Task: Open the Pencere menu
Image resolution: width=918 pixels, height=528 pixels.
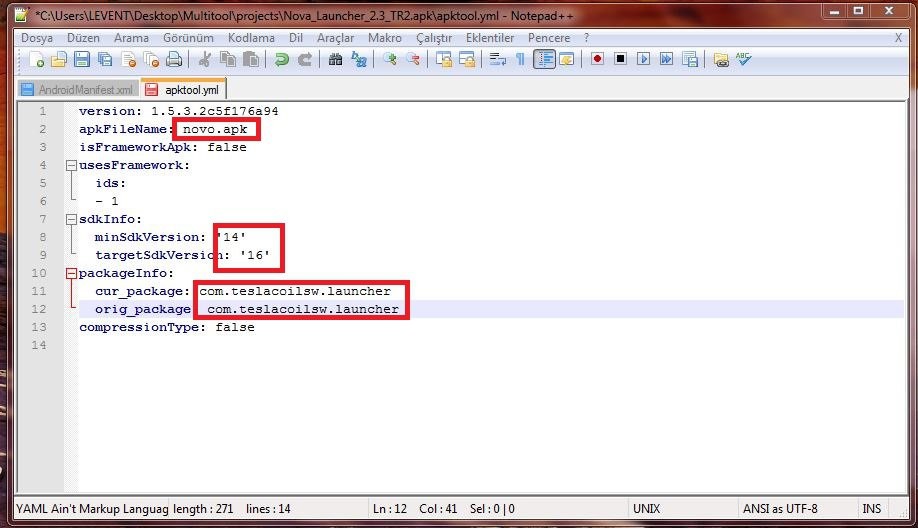Action: (549, 38)
